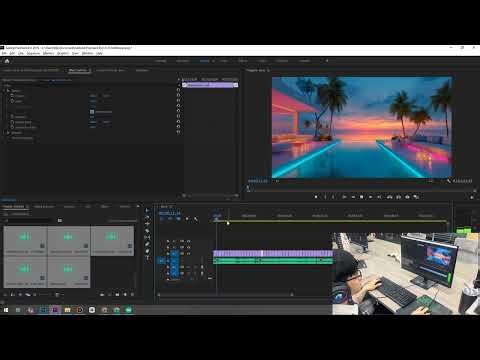Open the Window menu

tap(87, 53)
